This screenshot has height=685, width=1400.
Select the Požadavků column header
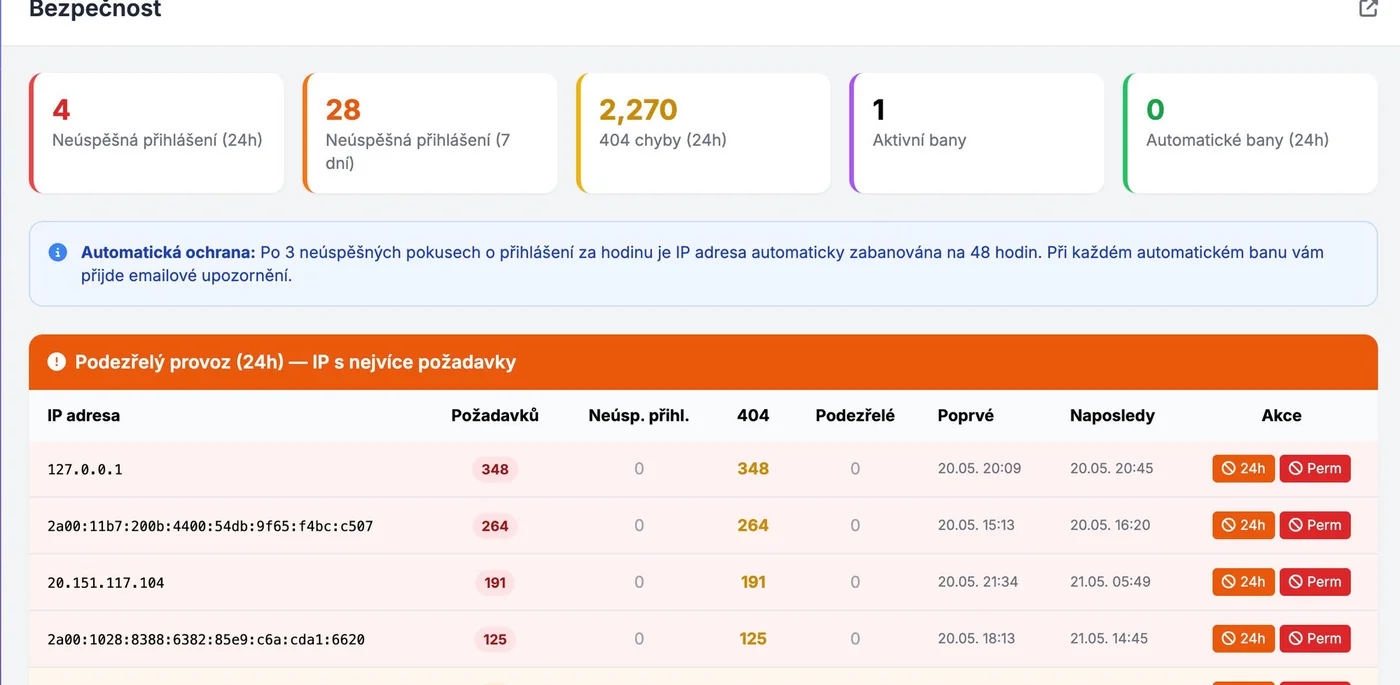[x=495, y=415]
